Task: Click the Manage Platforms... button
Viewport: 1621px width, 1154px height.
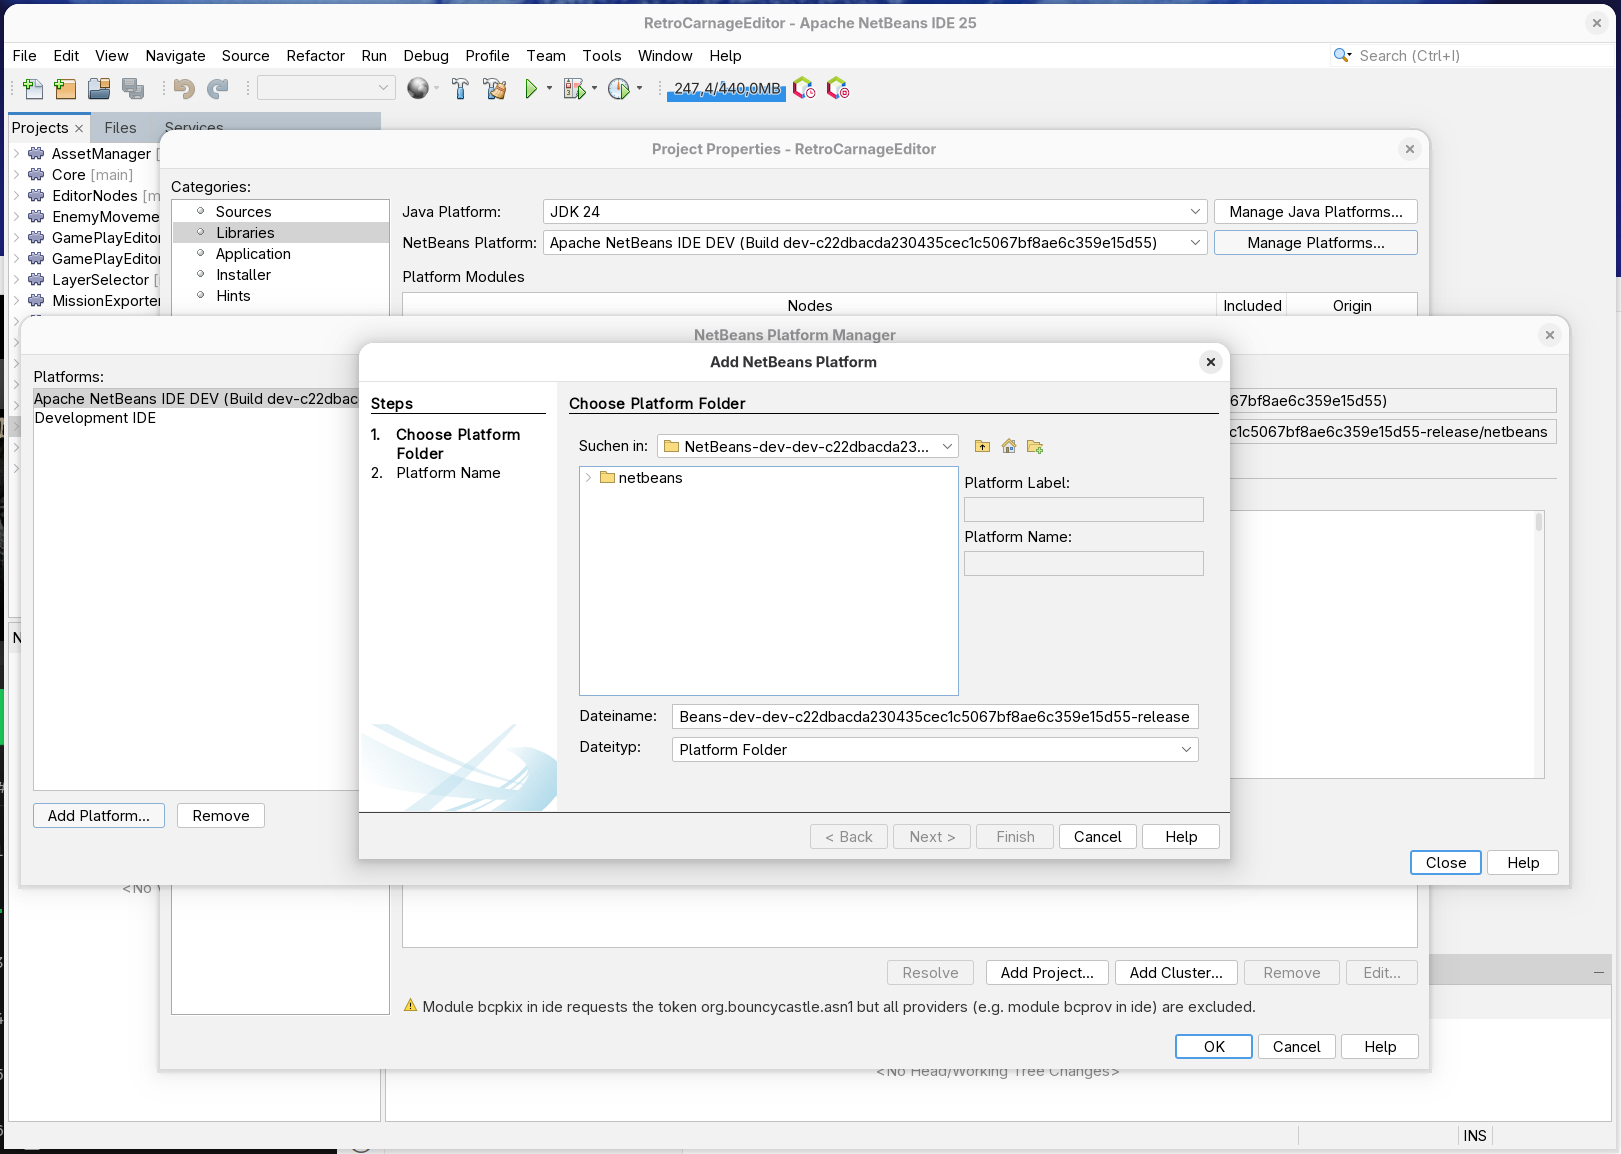Action: (x=1315, y=243)
